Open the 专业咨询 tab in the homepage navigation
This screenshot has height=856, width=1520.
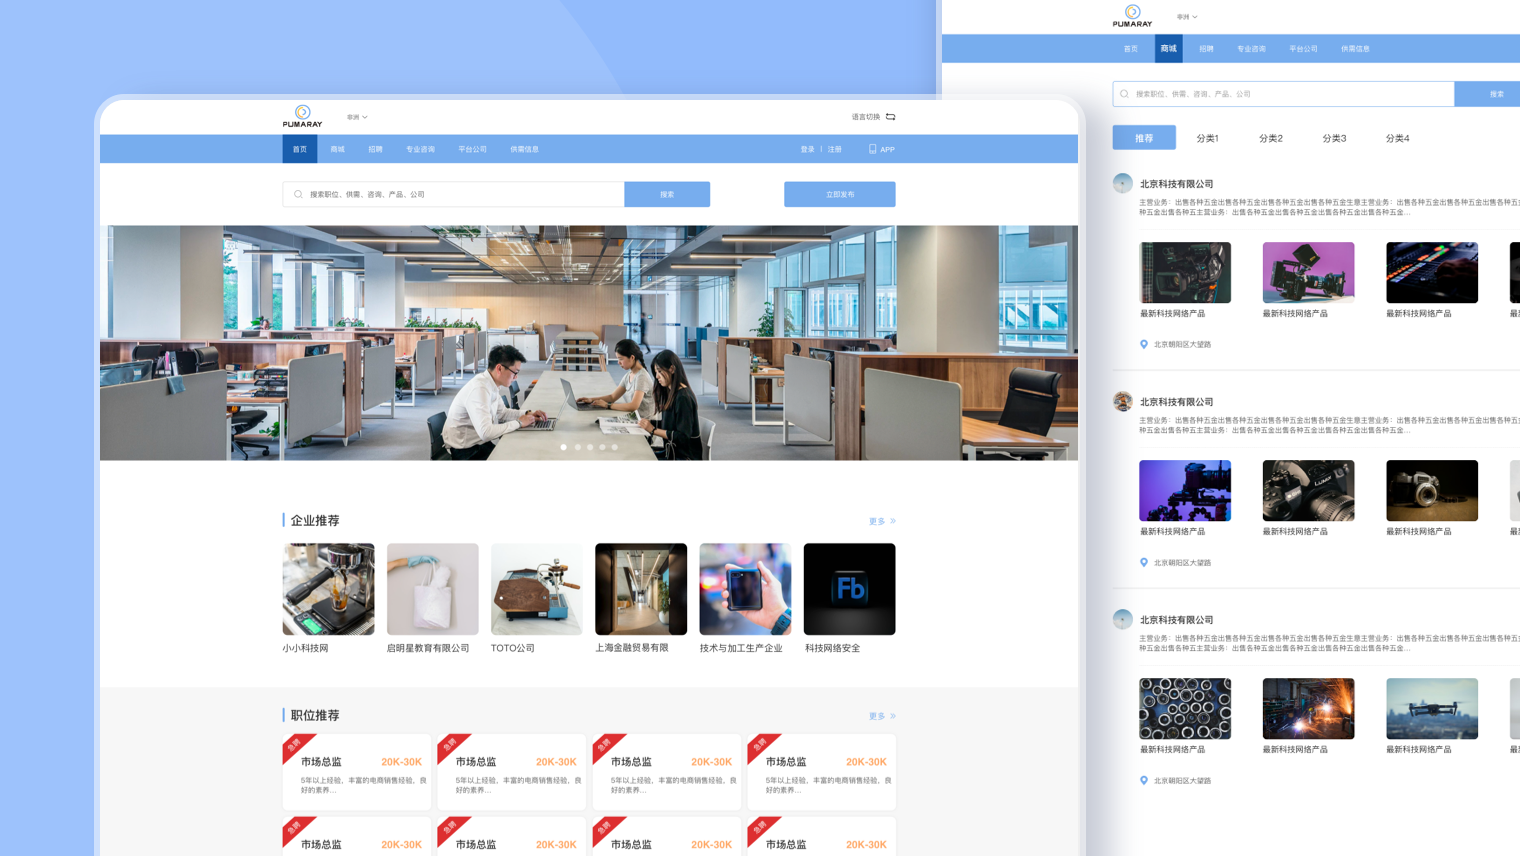pos(420,149)
